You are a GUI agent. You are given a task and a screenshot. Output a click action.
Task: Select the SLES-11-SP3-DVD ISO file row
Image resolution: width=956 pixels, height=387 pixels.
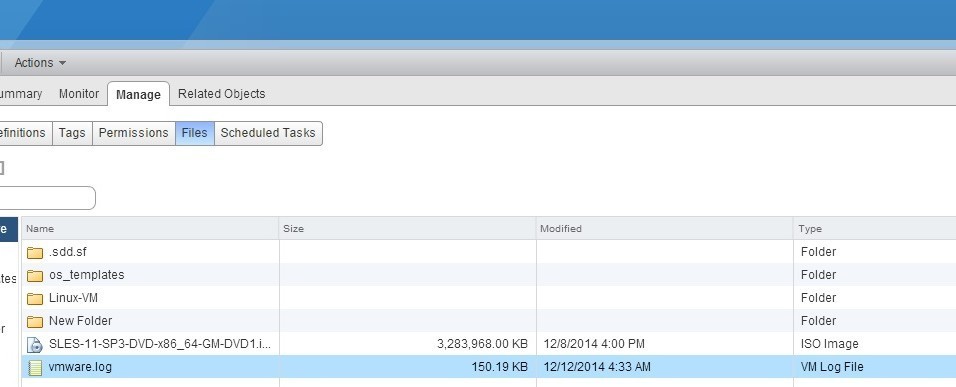point(489,344)
